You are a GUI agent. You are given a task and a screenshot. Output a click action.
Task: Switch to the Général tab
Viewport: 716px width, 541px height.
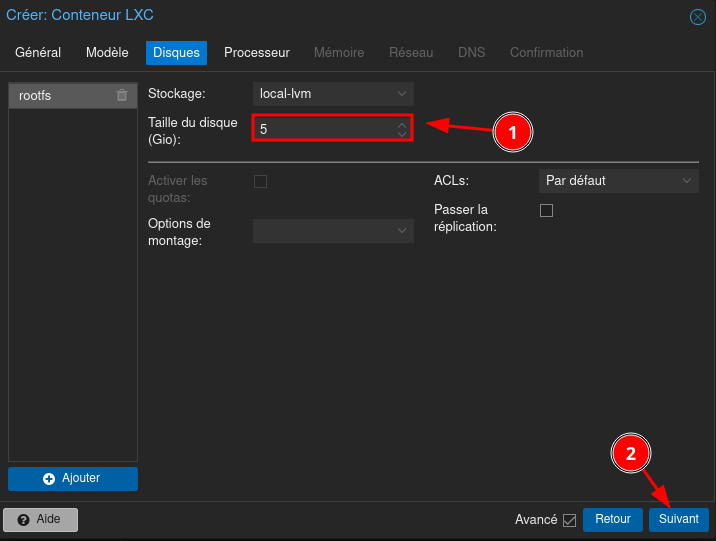[38, 52]
